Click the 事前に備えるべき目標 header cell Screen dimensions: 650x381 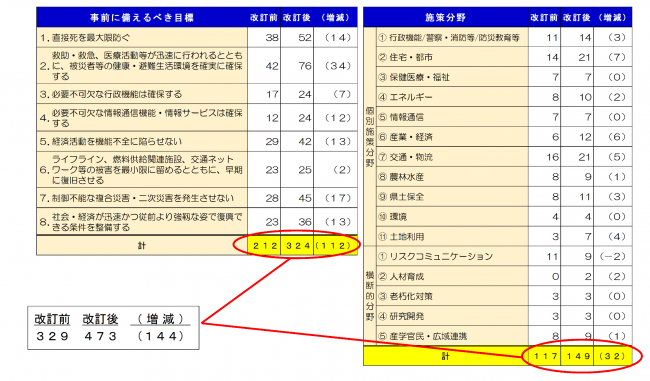(x=142, y=17)
